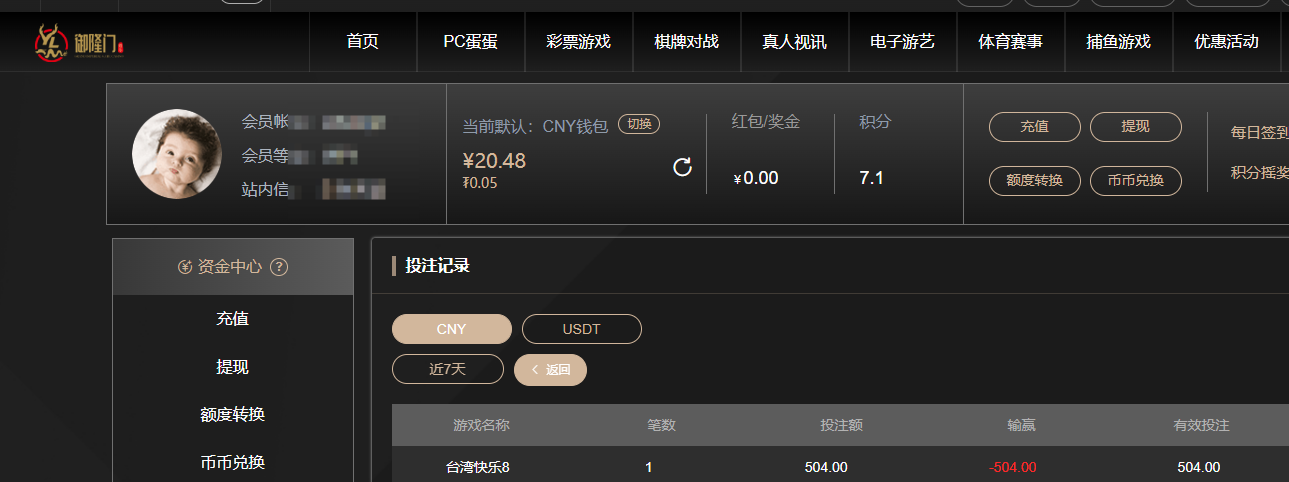Screen dimensions: 1289x482
Task: Click the question mark help icon beside 资金中心
Action: coord(279,267)
